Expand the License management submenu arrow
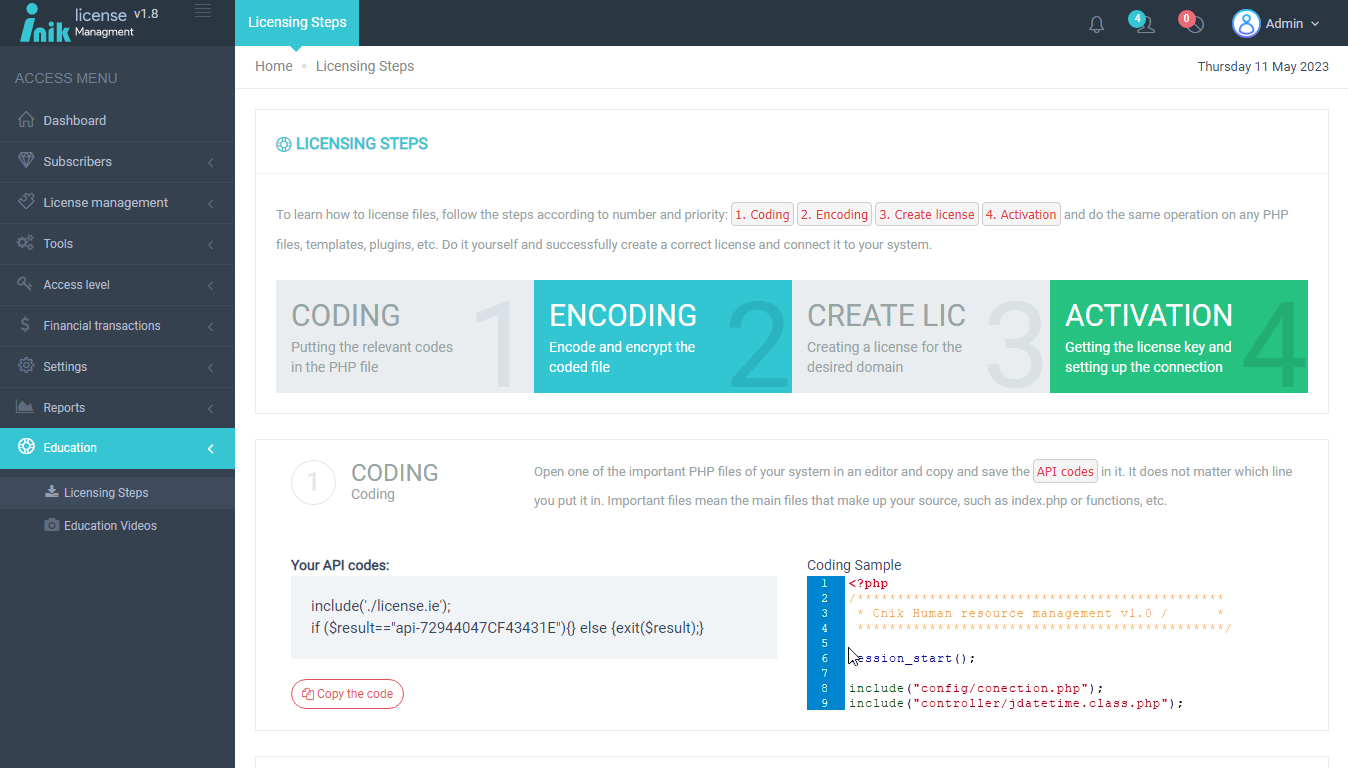Viewport: 1348px width, 768px height. pyautogui.click(x=210, y=203)
